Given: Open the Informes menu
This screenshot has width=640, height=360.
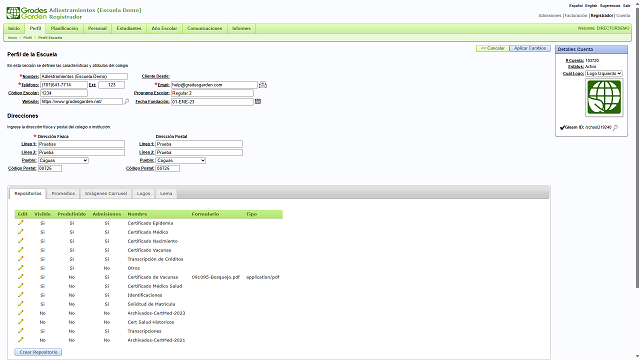Looking at the screenshot, I should [241, 28].
